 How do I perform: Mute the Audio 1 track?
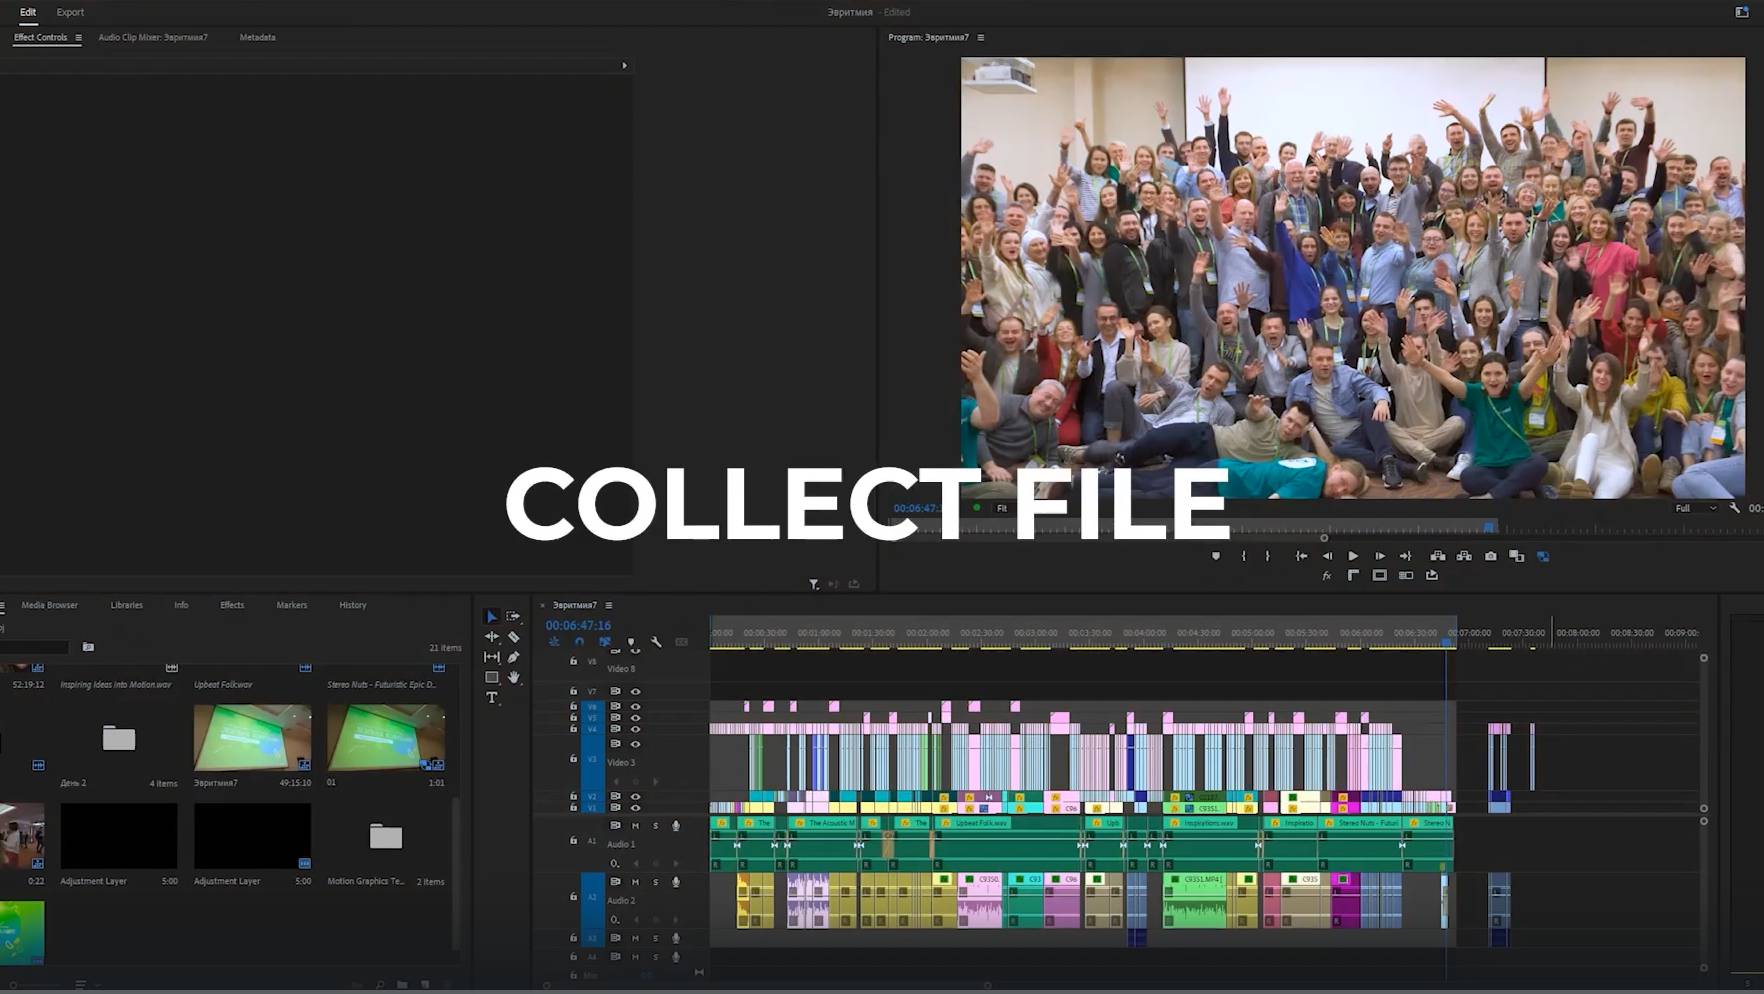pyautogui.click(x=635, y=826)
